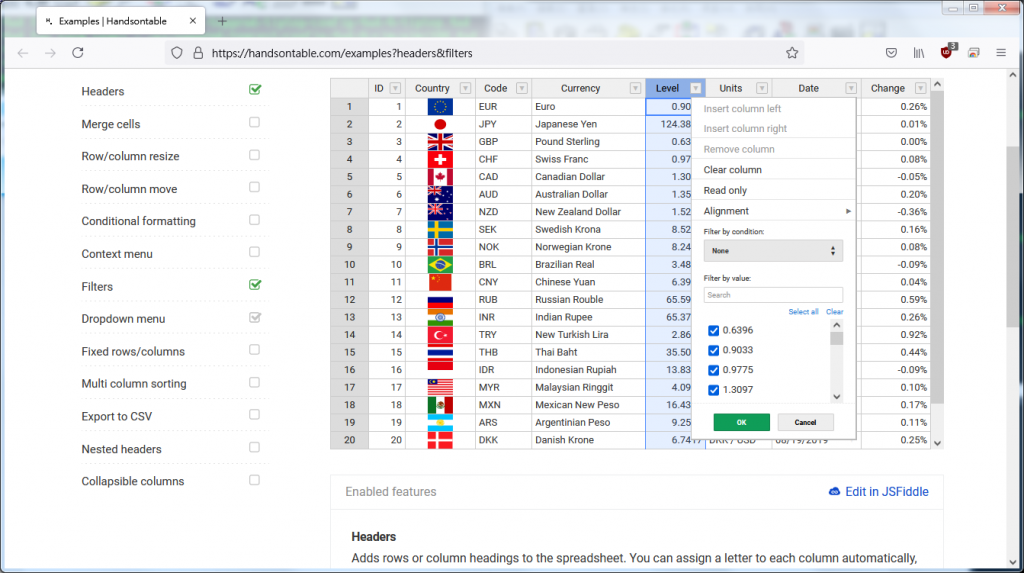The height and width of the screenshot is (573, 1024).
Task: Enable the Export to CSV checkbox
Action: coord(255,415)
